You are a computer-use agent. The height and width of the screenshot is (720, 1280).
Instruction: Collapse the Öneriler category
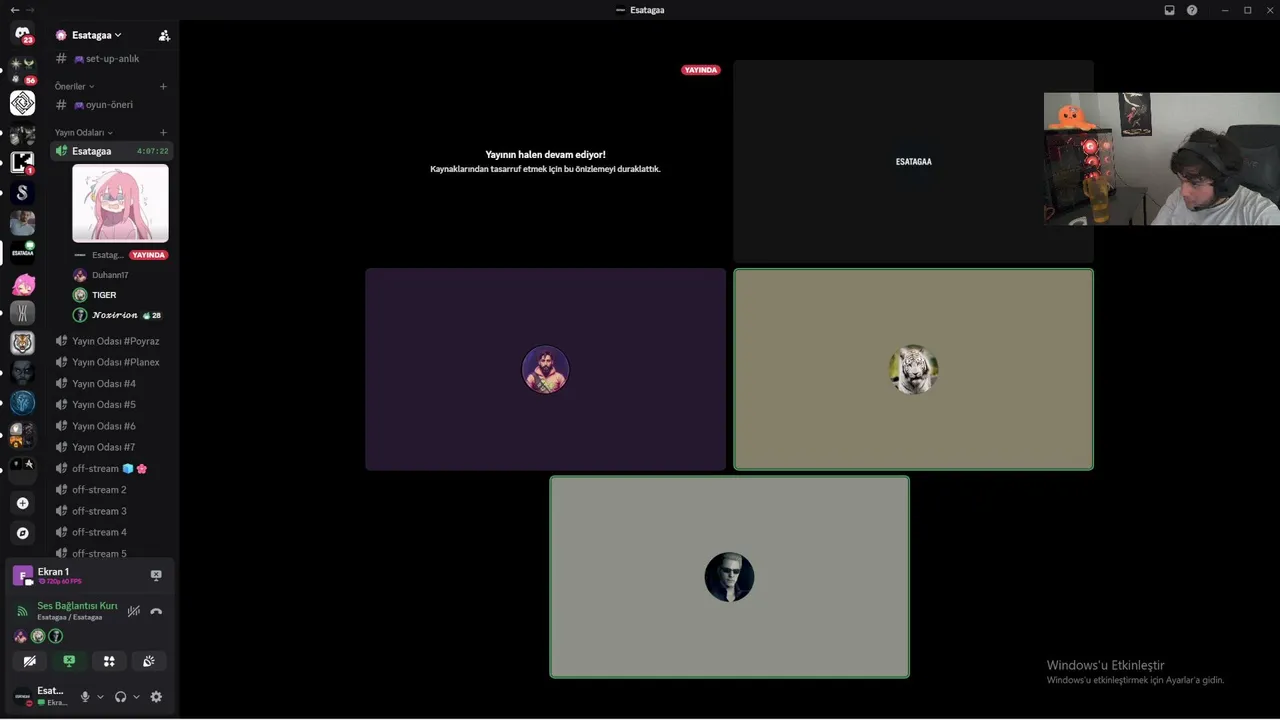pyautogui.click(x=75, y=86)
